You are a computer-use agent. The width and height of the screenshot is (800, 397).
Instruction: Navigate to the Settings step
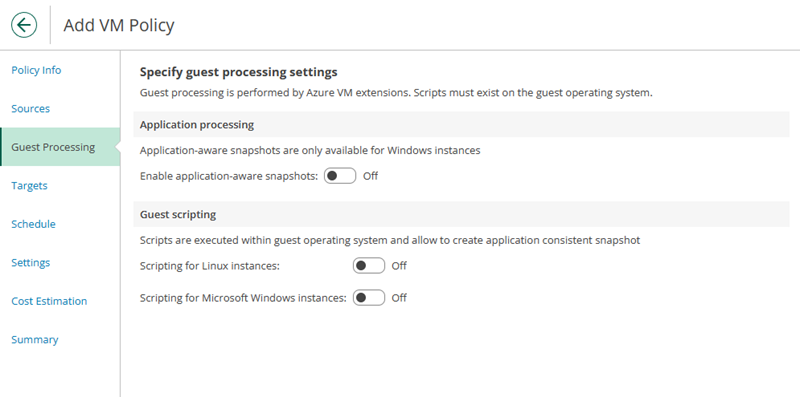point(31,262)
